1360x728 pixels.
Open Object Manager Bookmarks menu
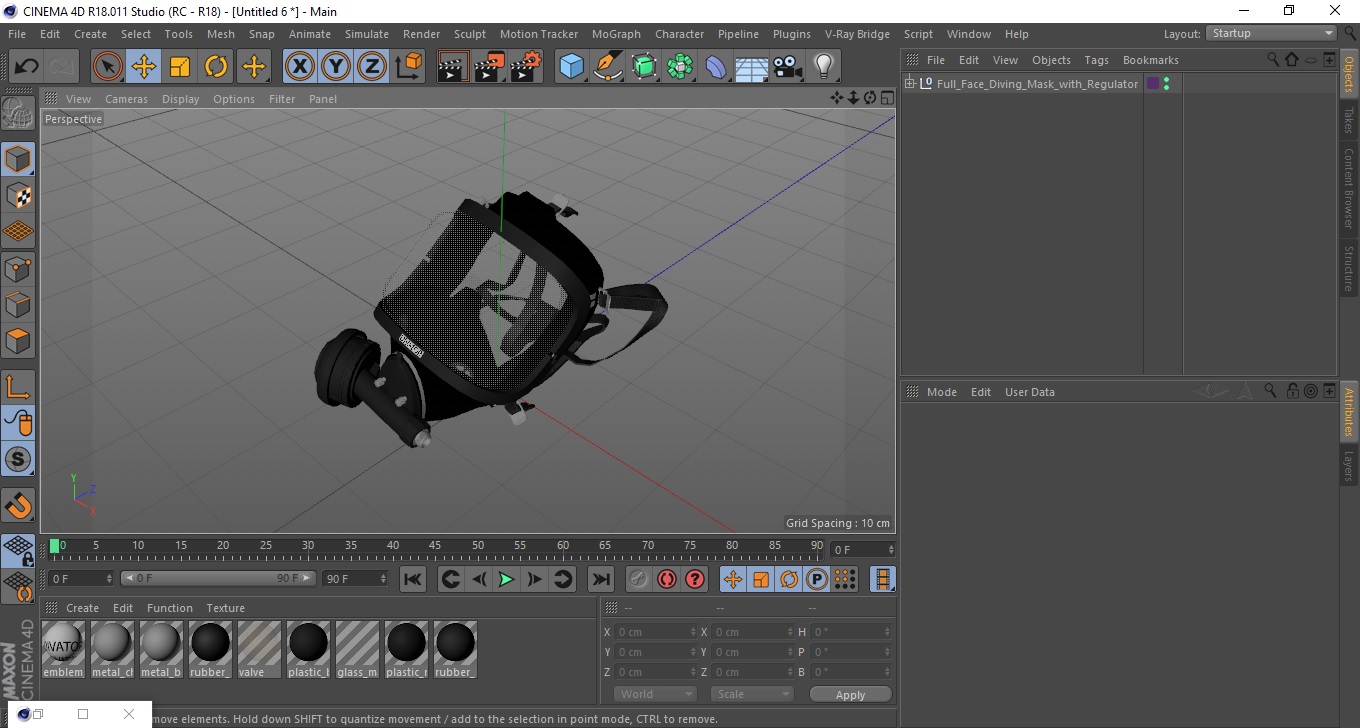pos(1150,60)
